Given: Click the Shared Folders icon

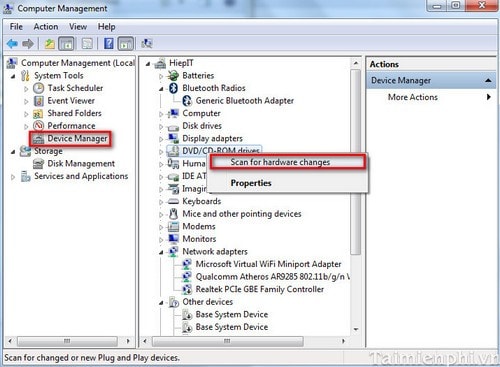Looking at the screenshot, I should coord(38,114).
